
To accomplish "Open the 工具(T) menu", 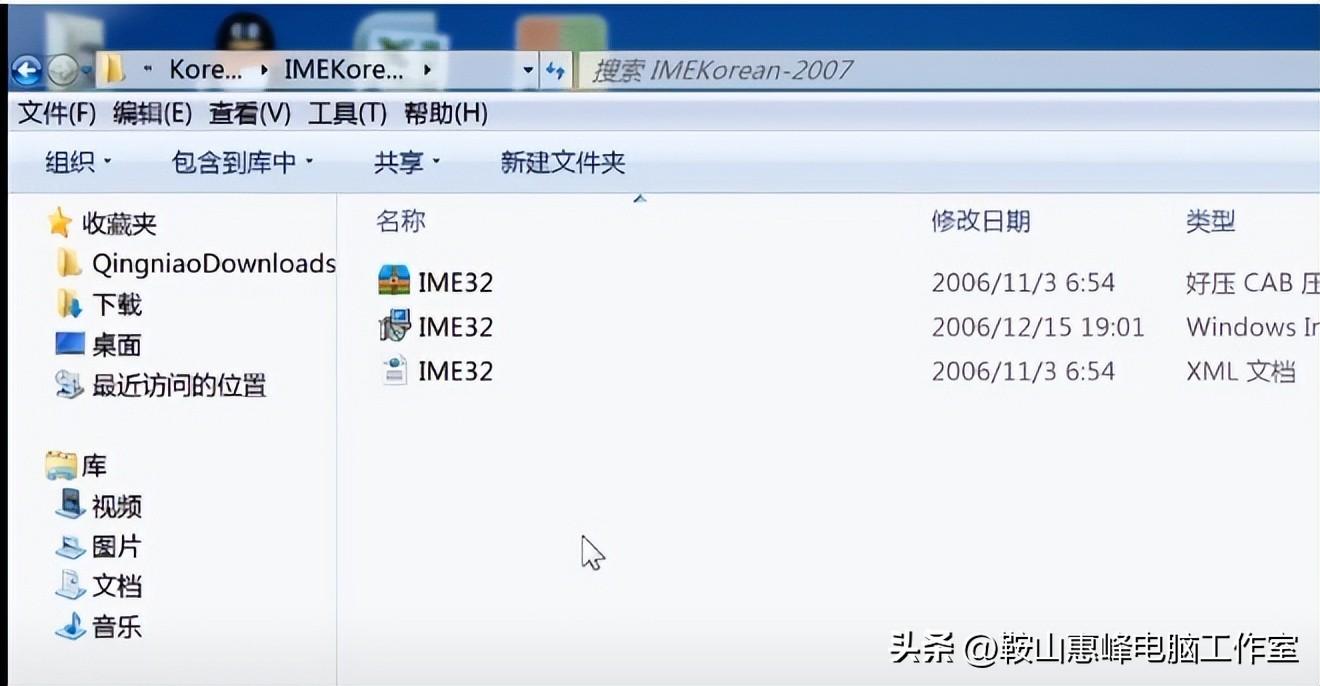I will point(347,114).
